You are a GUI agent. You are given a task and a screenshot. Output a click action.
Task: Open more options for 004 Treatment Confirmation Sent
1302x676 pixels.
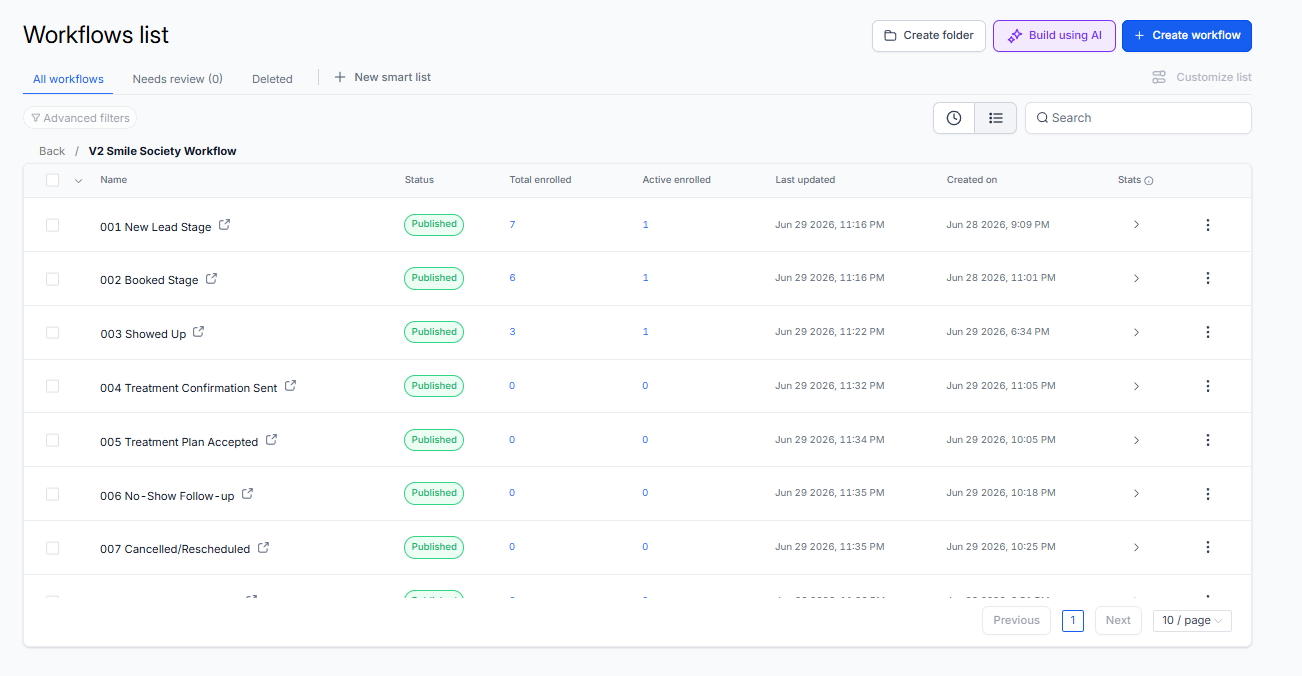pyautogui.click(x=1208, y=386)
